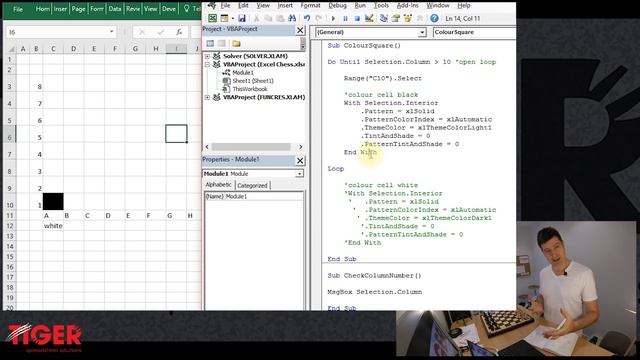Click the Copy icon in VBA toolbar
Image resolution: width=640 pixels, height=360 pixels.
coord(268,18)
